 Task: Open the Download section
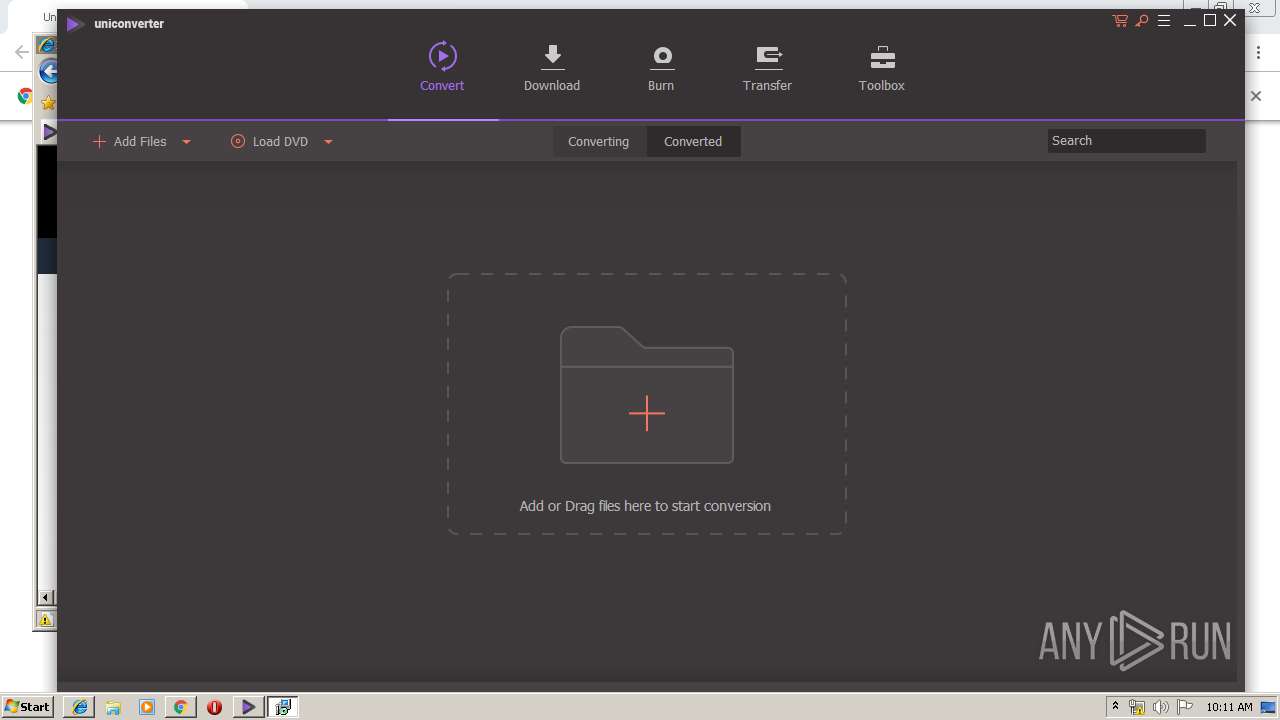pos(552,67)
